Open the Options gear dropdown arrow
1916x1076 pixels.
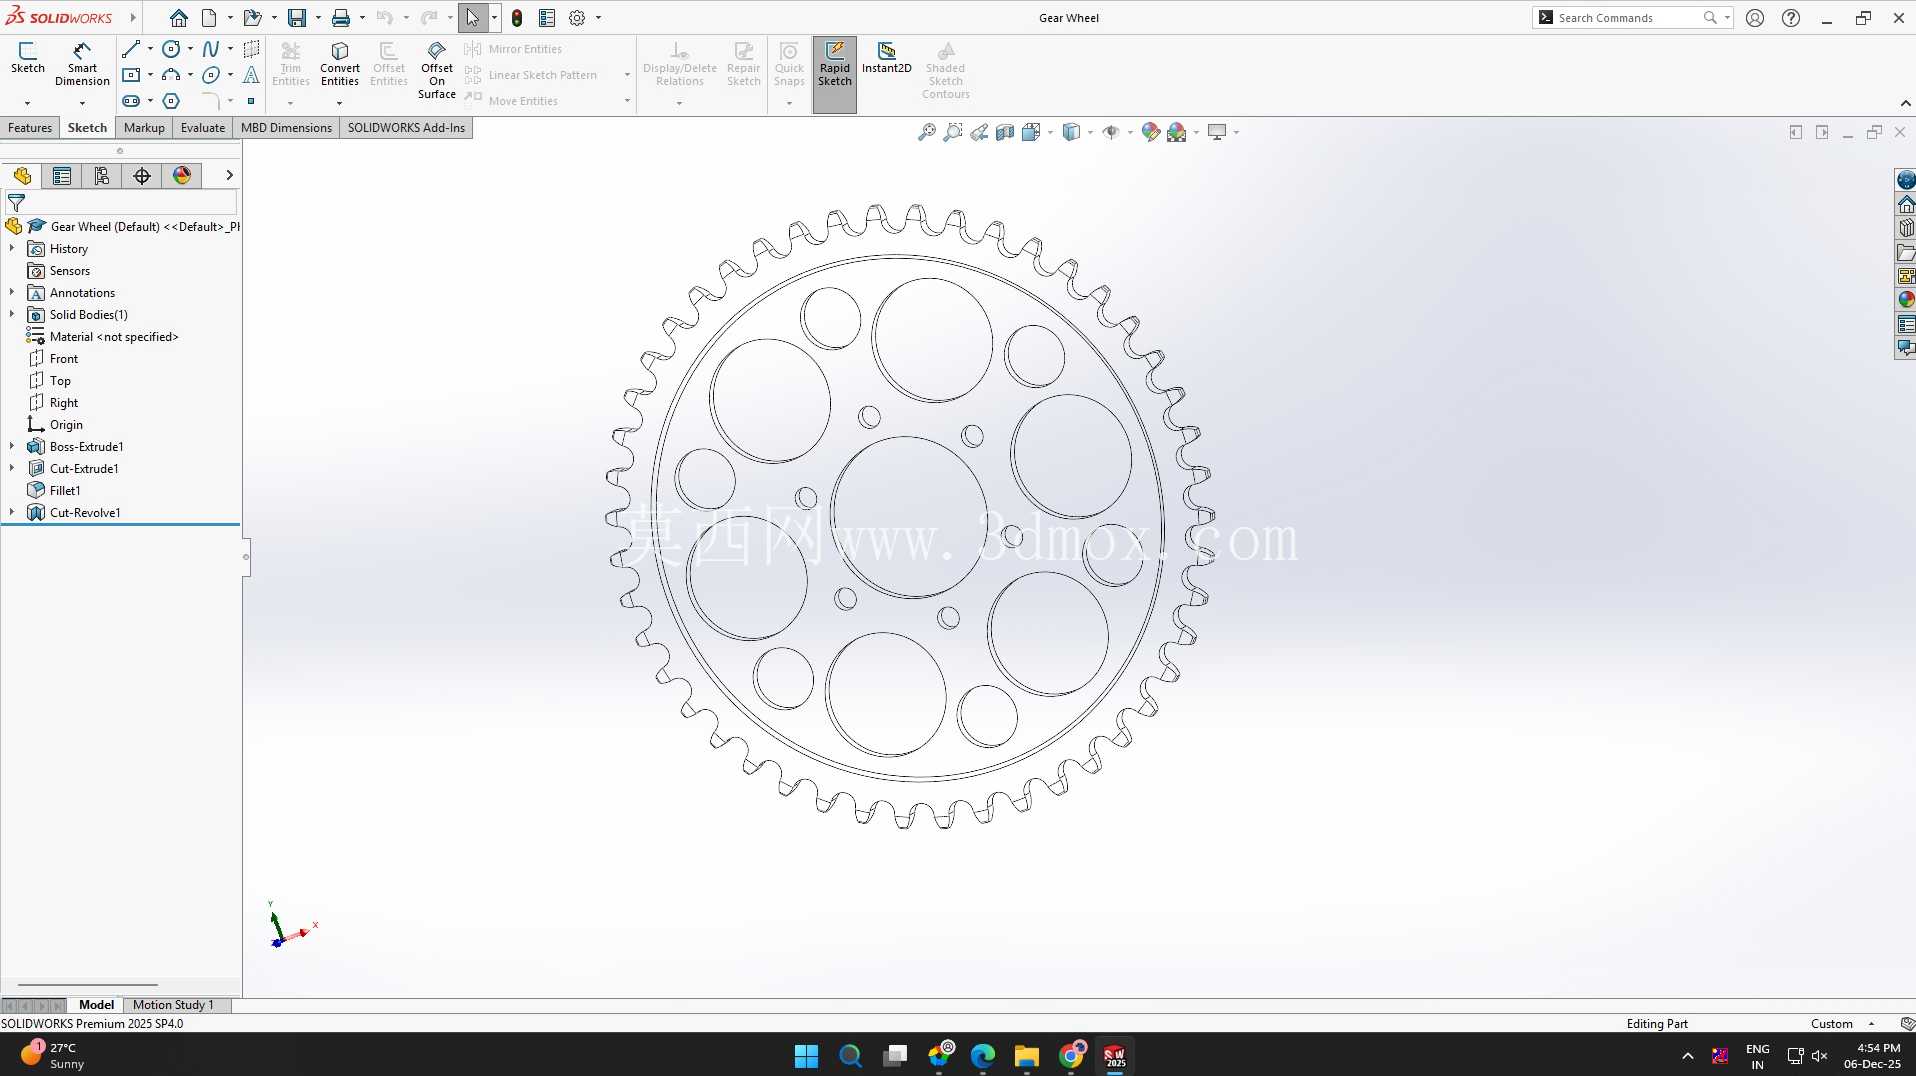click(599, 18)
